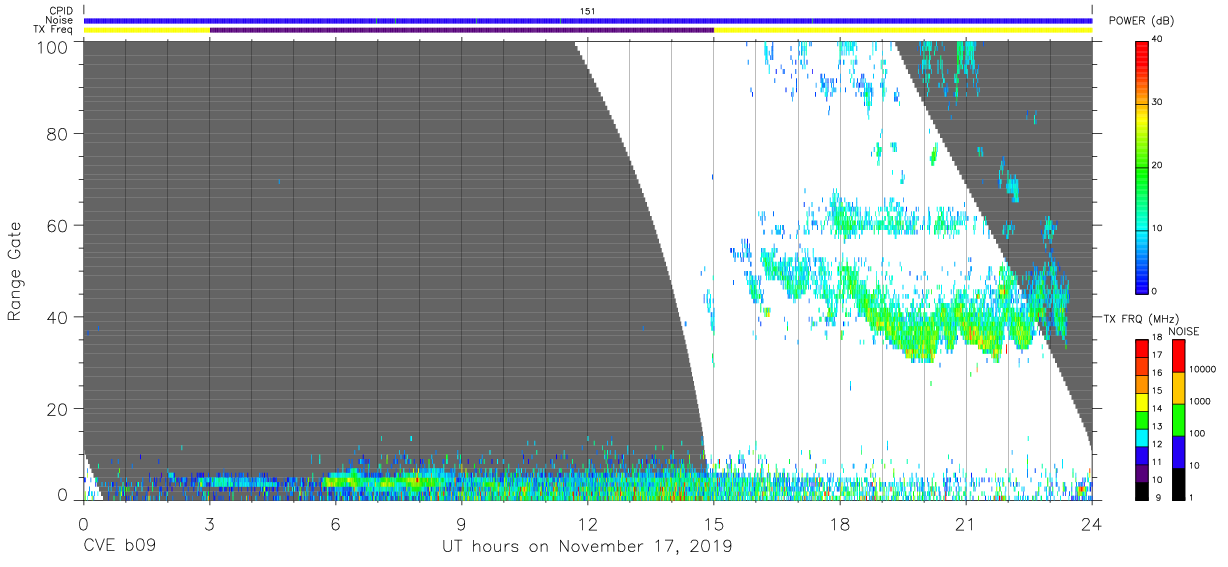1228x567 pixels.
Task: Click the x-axis tick label 24
Action: click(1091, 525)
